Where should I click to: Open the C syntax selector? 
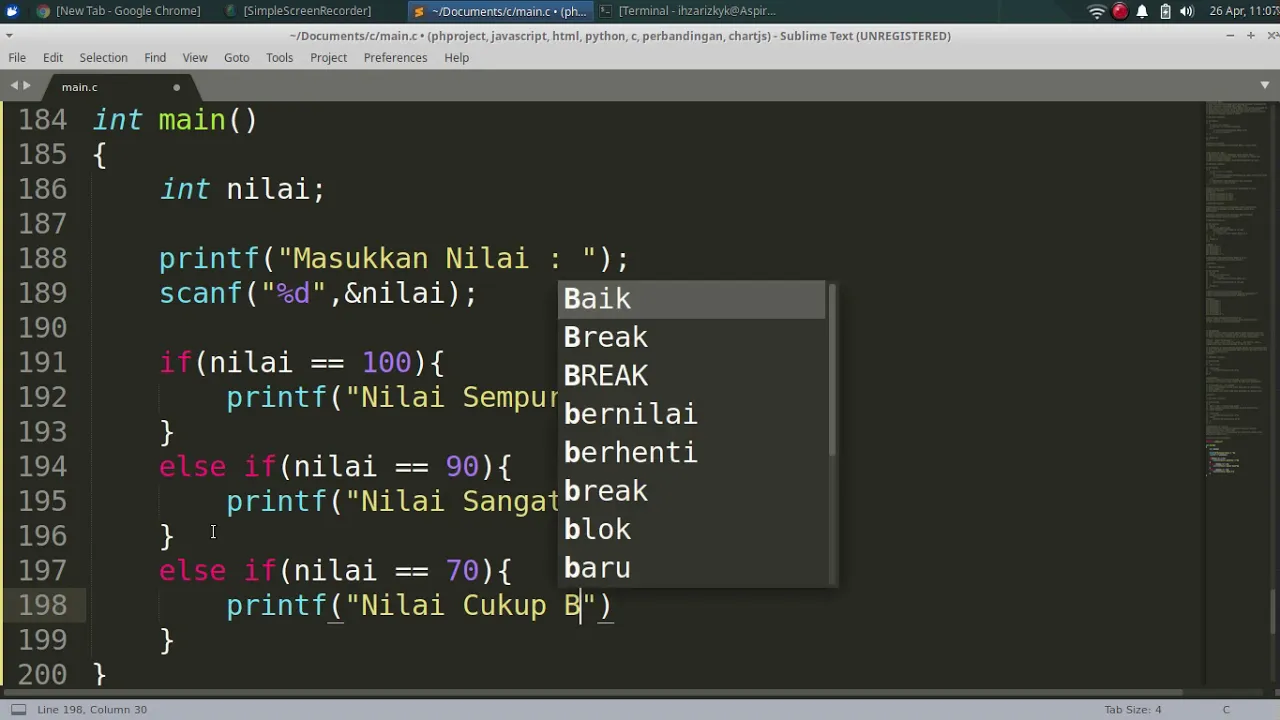pyautogui.click(x=1226, y=710)
